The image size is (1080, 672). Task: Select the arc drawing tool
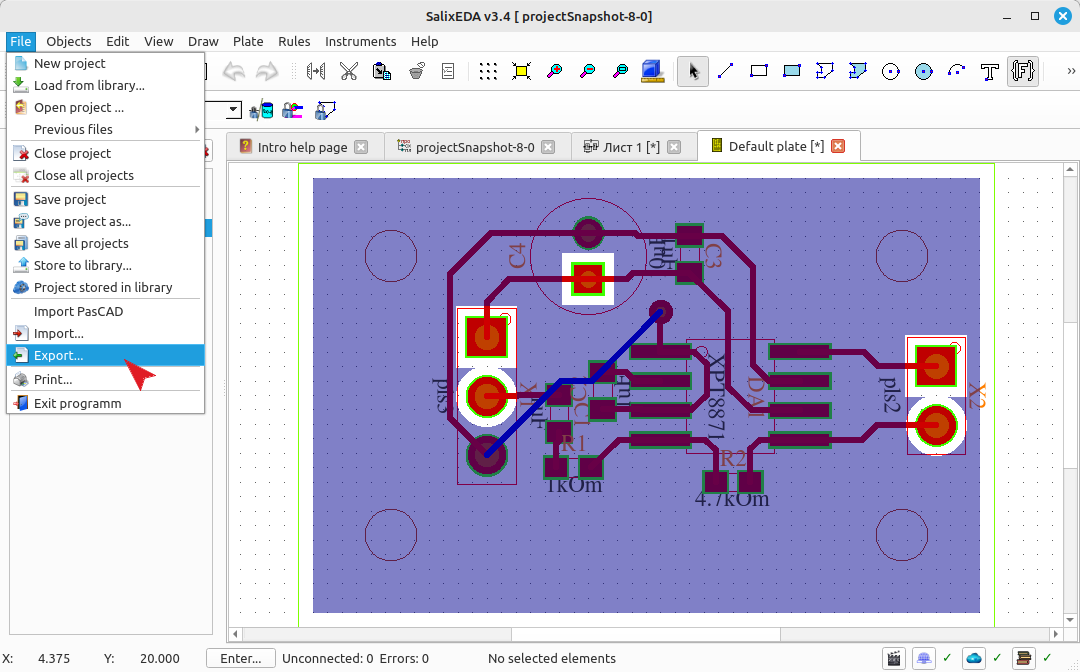point(957,71)
